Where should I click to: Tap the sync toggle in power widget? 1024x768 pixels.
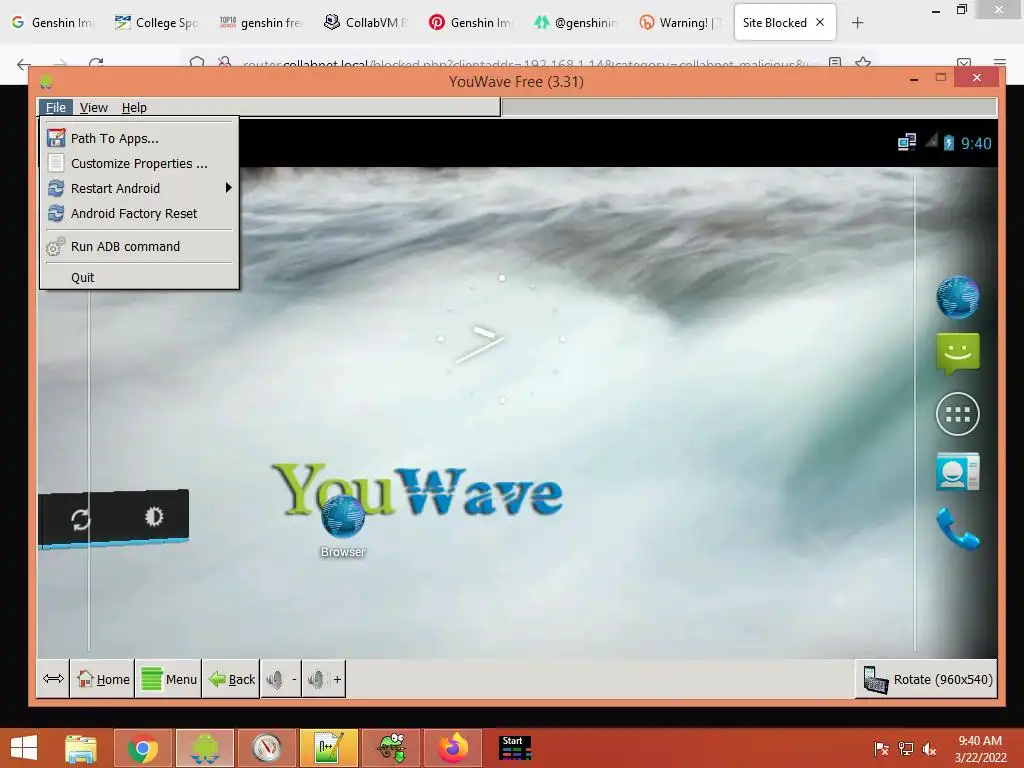(80, 520)
